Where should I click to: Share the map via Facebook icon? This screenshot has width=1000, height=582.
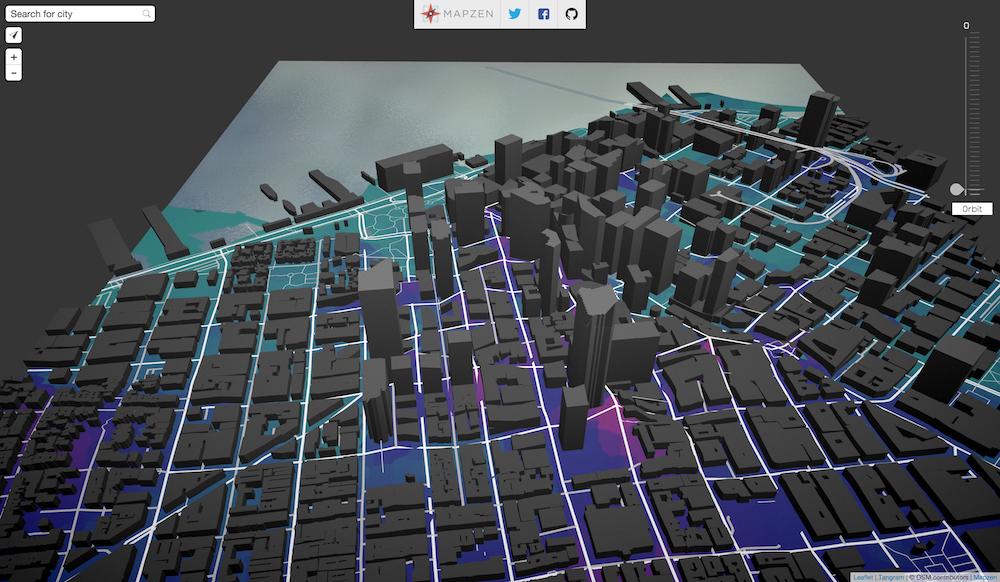click(543, 13)
